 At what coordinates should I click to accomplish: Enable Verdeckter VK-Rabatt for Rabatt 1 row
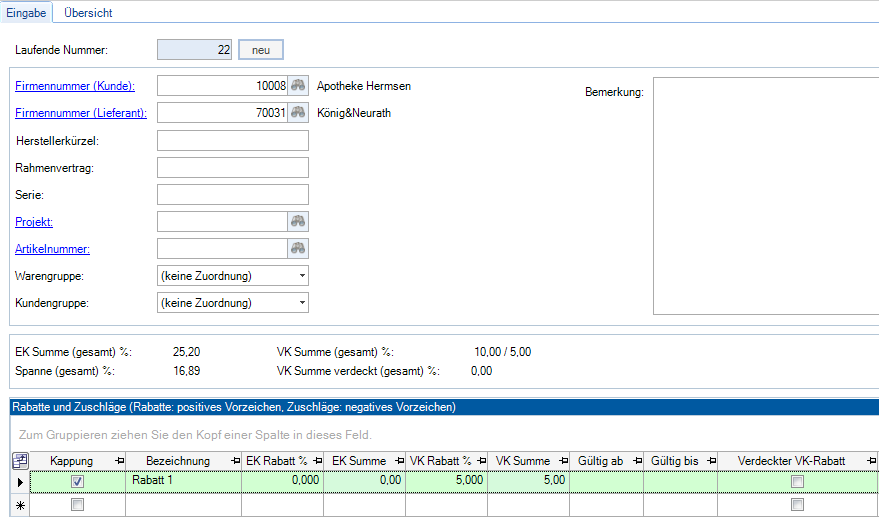pyautogui.click(x=797, y=481)
